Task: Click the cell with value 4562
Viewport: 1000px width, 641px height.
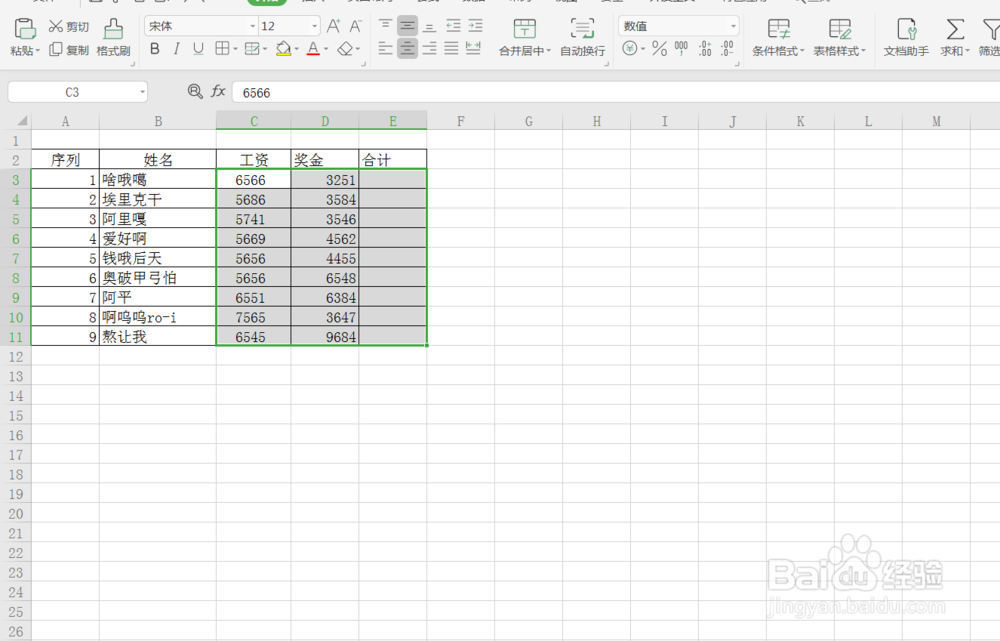Action: click(325, 239)
